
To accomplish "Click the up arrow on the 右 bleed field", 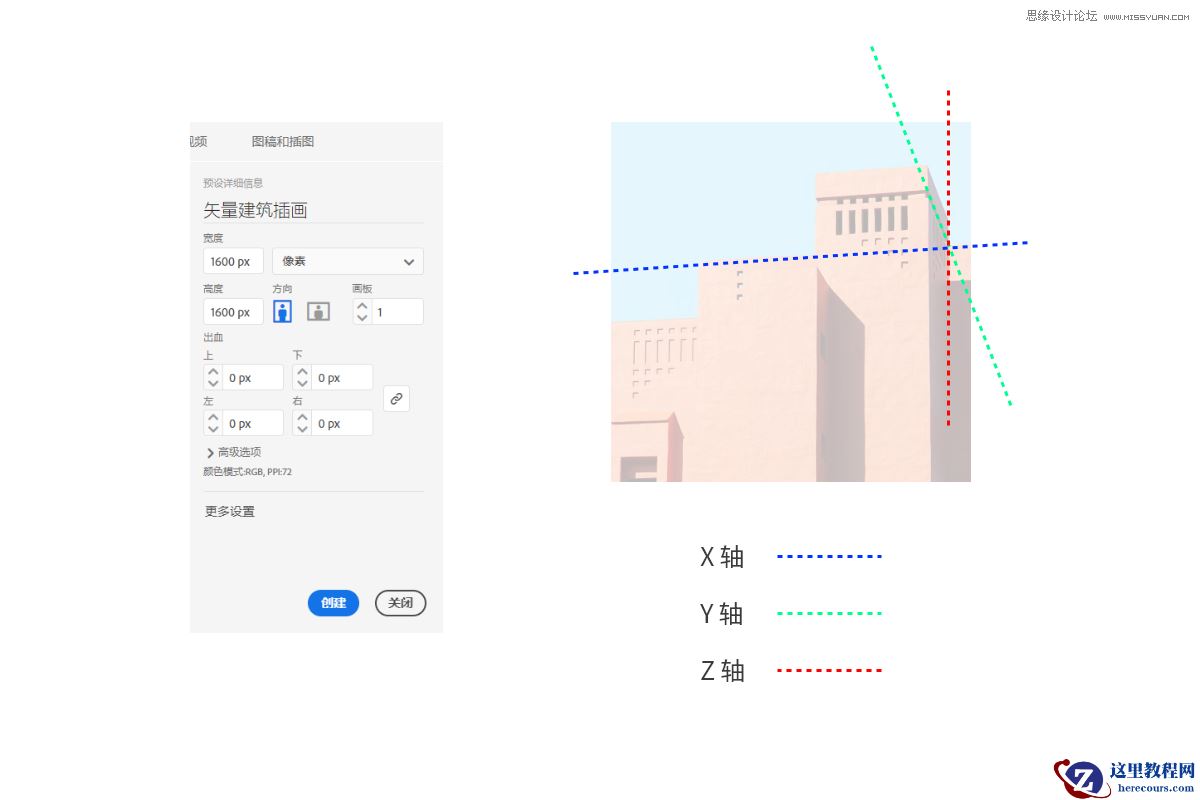I will [301, 417].
